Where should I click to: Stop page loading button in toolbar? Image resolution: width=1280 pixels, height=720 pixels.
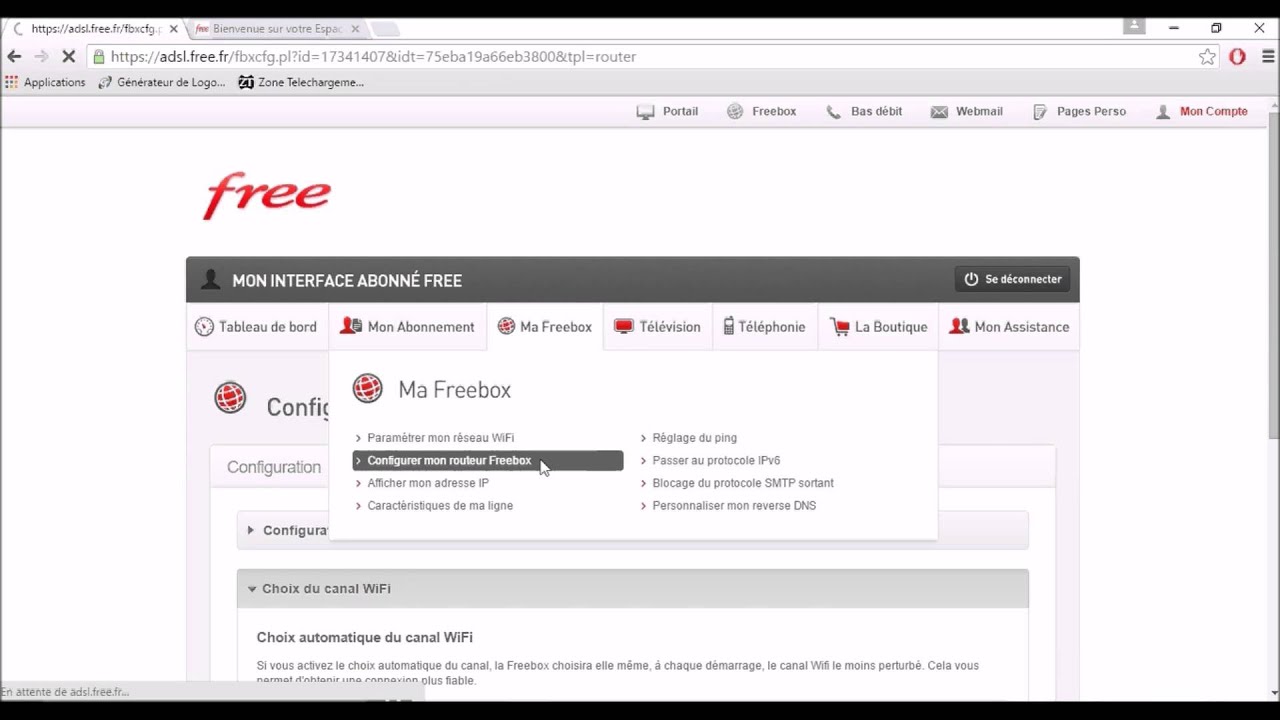[67, 57]
